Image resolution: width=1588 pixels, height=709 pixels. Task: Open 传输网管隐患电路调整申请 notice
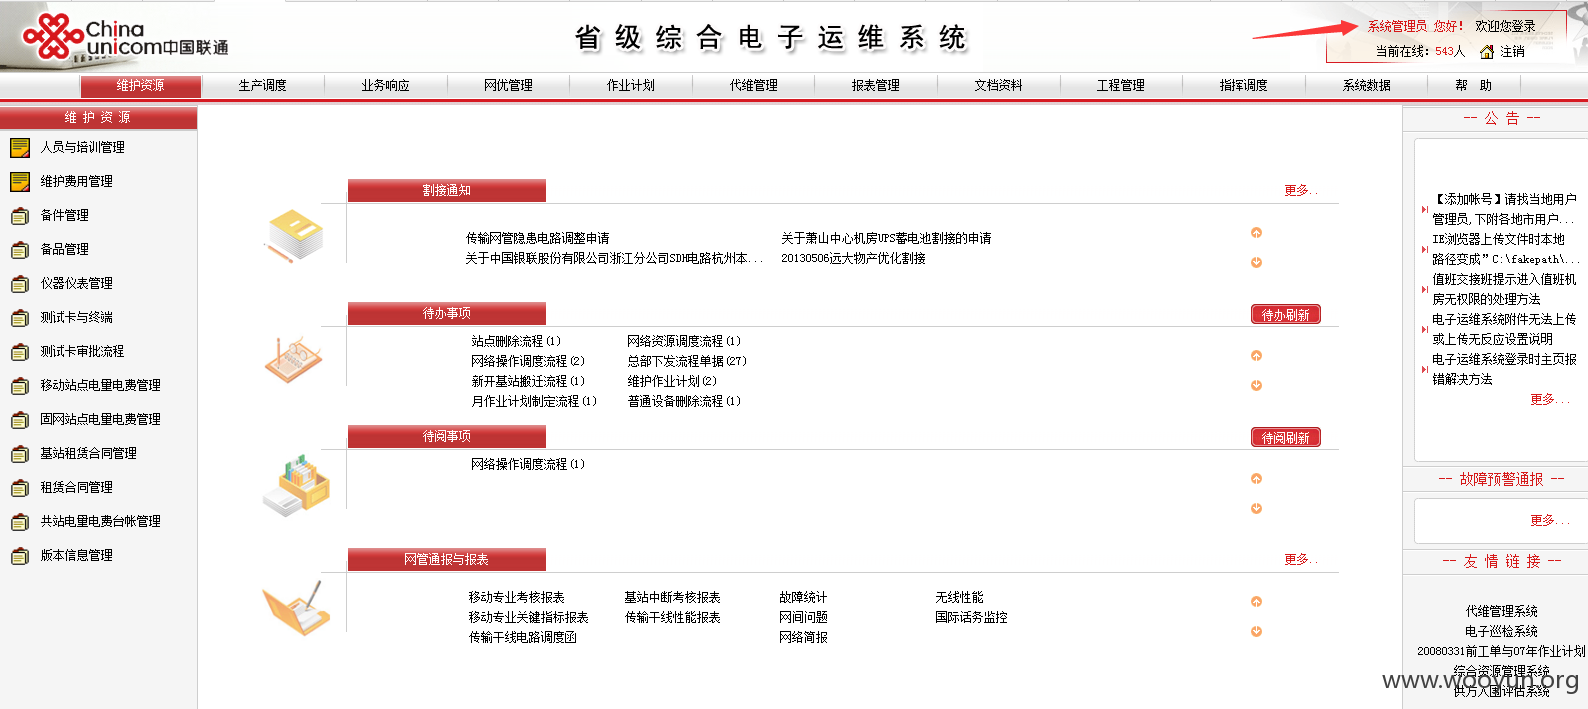pyautogui.click(x=538, y=239)
